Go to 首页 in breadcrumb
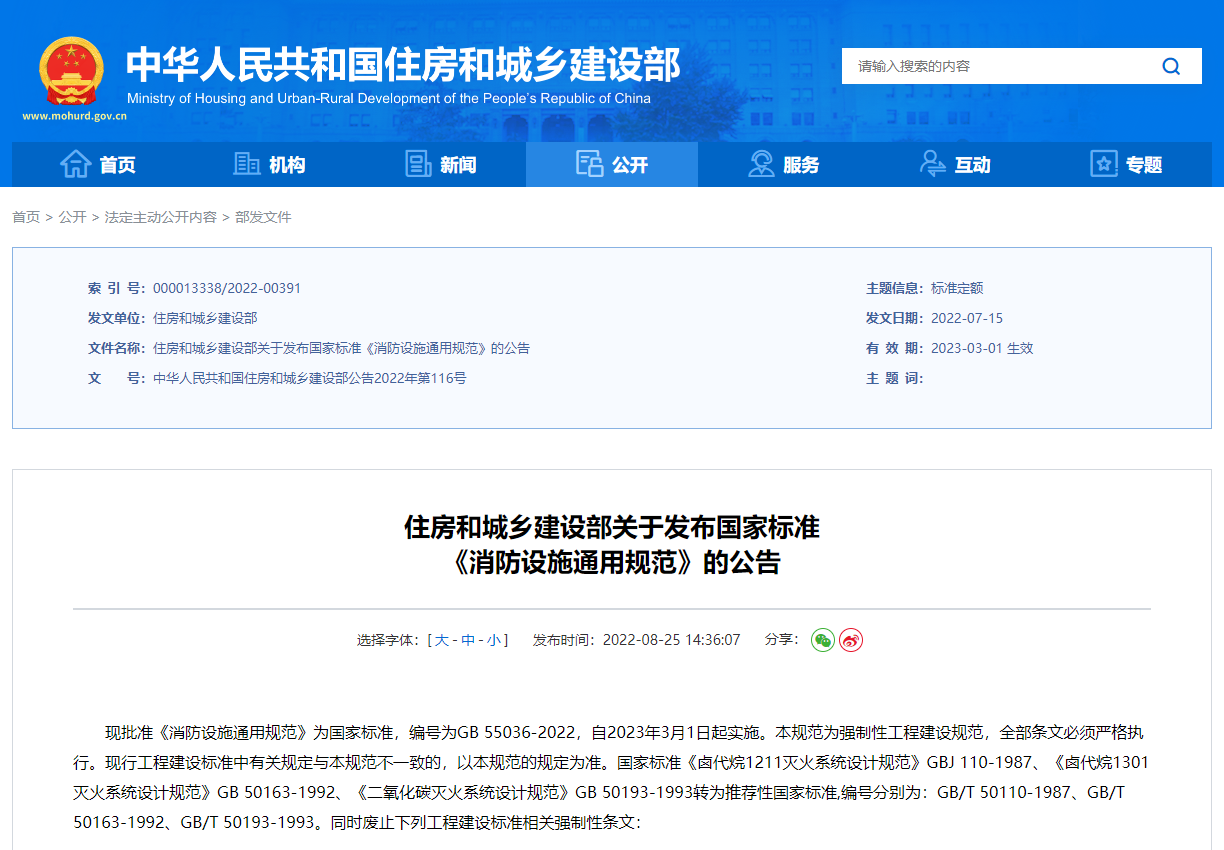The width and height of the screenshot is (1224, 850). (x=26, y=217)
